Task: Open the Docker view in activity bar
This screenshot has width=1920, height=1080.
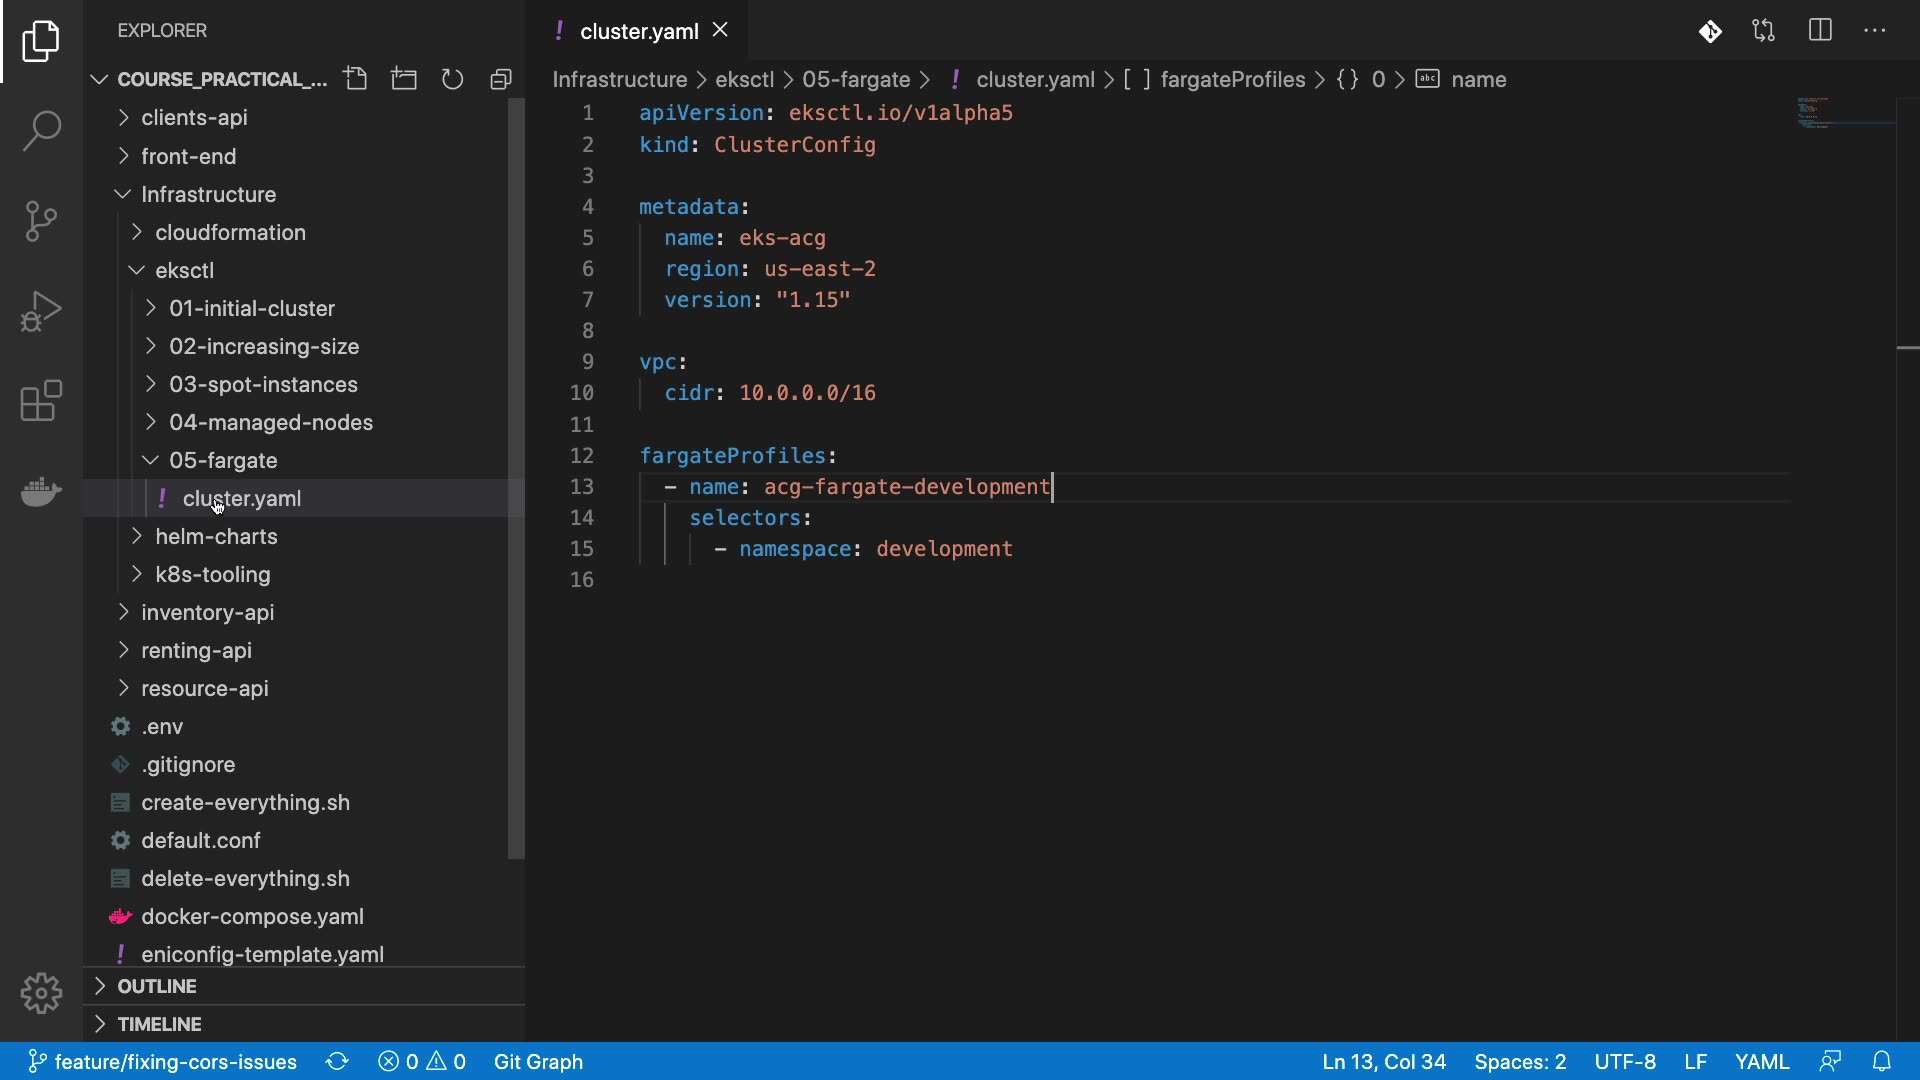Action: tap(41, 492)
